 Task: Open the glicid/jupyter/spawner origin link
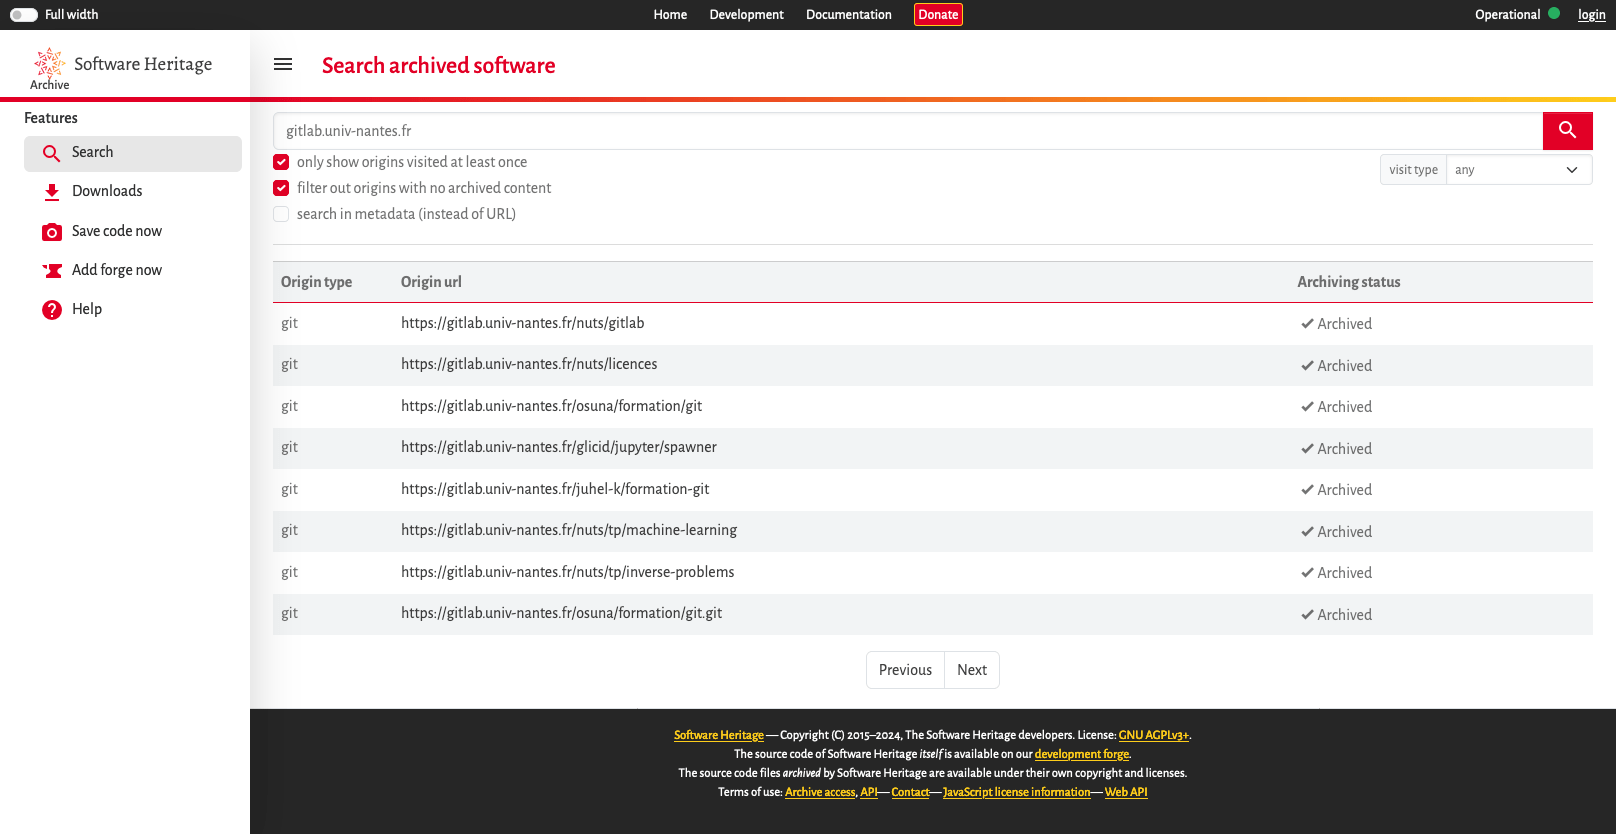pos(559,447)
